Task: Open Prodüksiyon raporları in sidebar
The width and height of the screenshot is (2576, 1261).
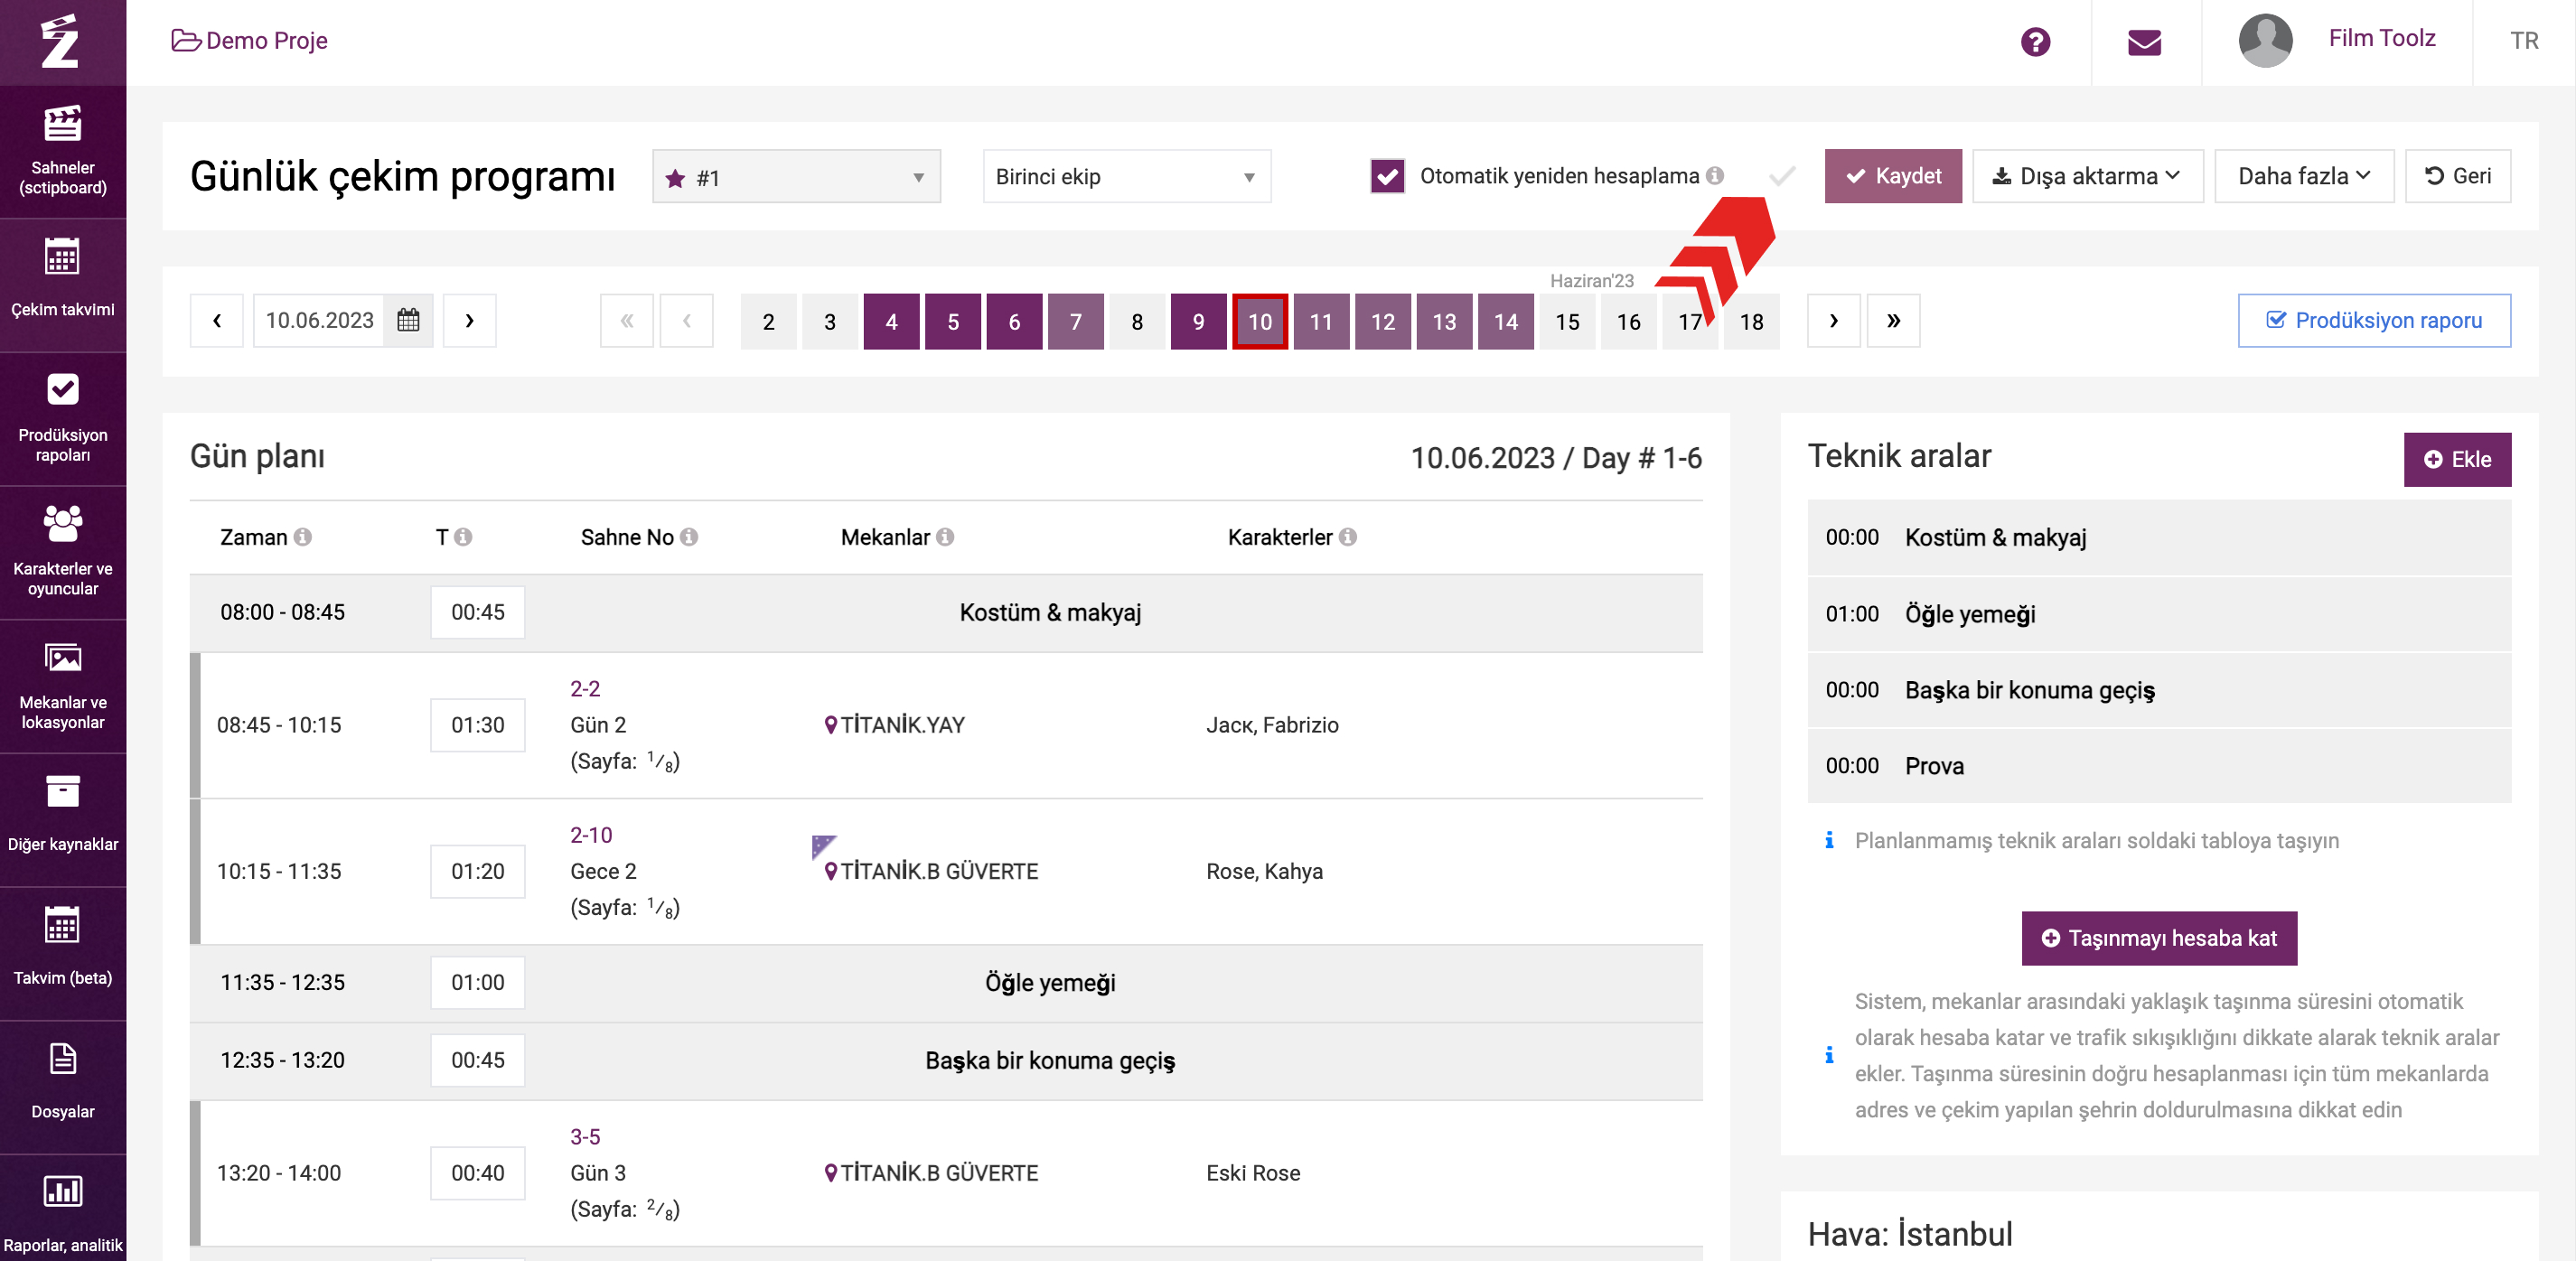Action: pos(63,419)
